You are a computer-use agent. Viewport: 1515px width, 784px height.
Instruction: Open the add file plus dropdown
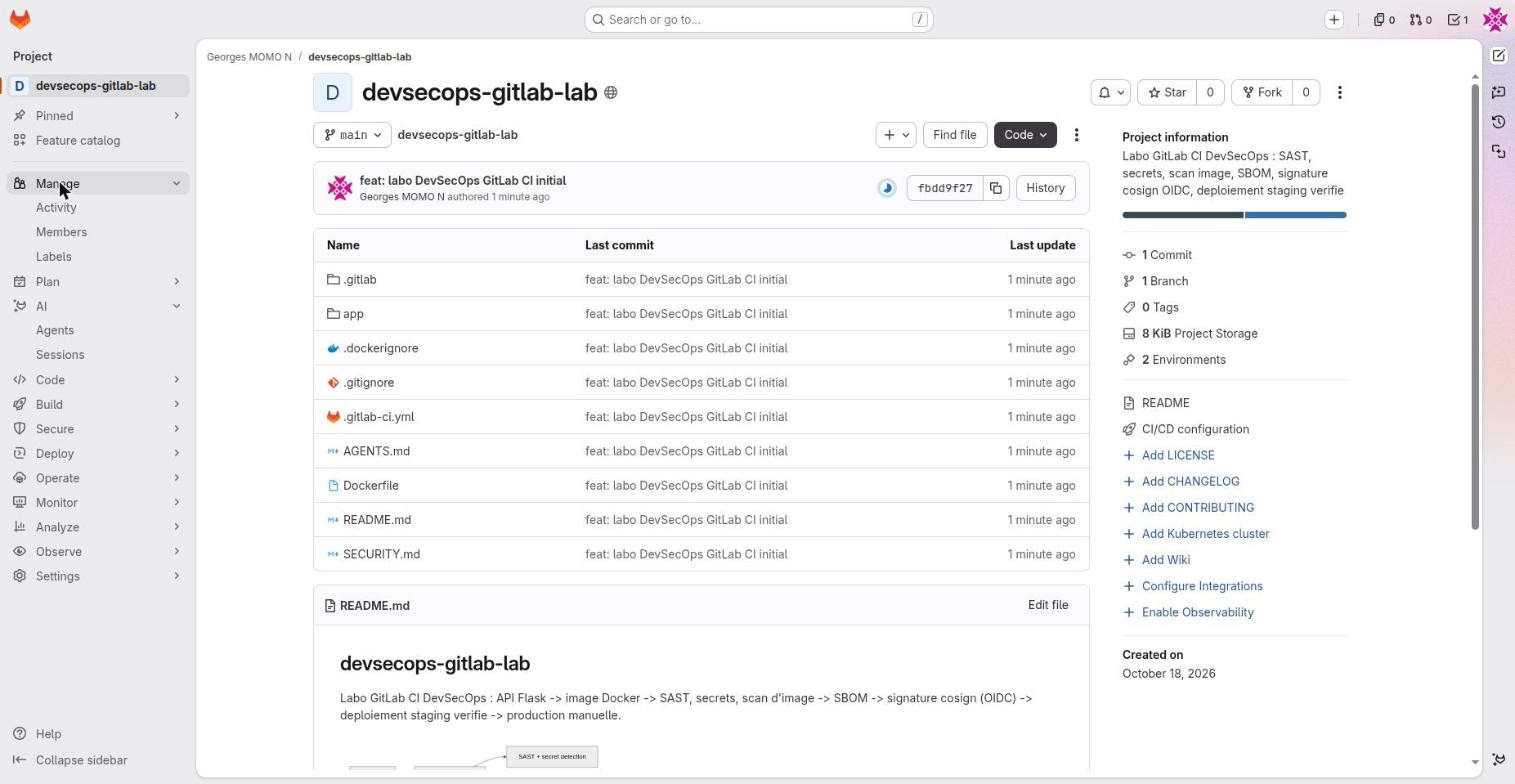click(x=896, y=135)
